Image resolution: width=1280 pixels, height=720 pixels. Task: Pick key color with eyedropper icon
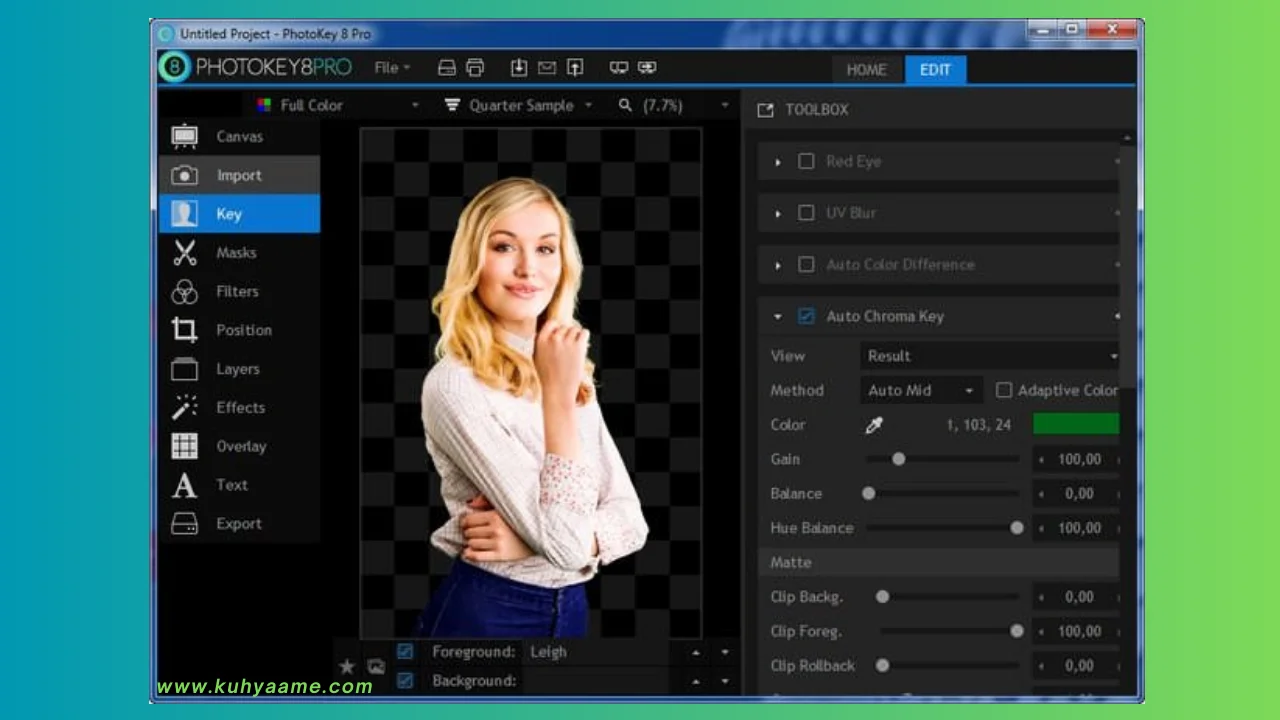point(874,425)
